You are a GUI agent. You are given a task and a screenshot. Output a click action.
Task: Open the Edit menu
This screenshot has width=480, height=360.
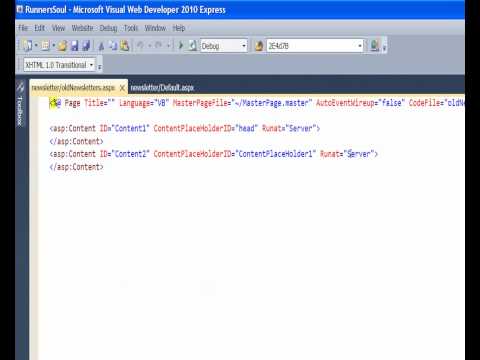click(x=39, y=28)
